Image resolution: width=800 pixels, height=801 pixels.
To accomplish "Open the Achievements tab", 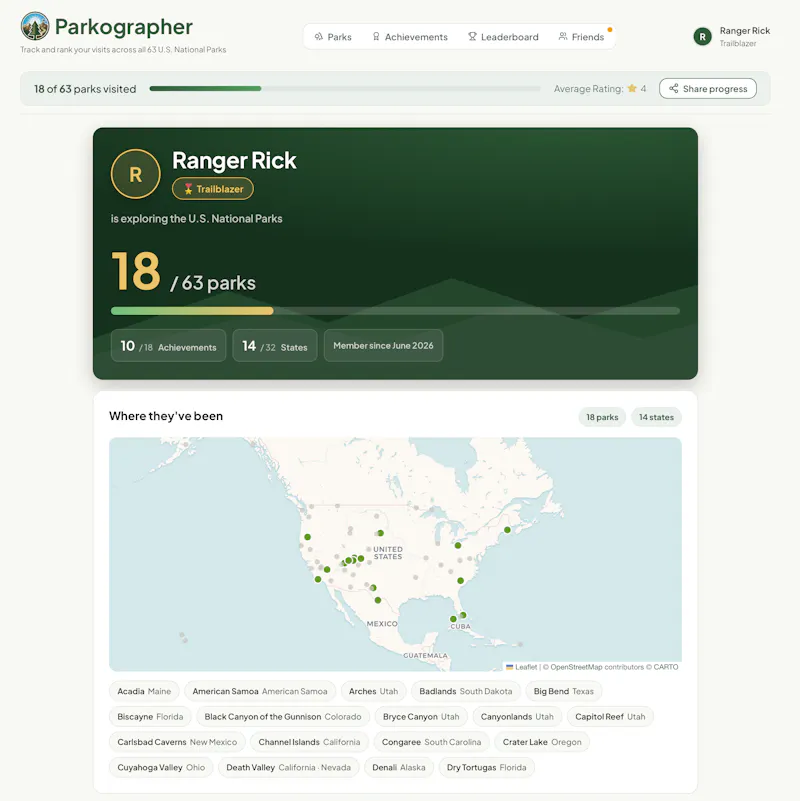I will [410, 37].
